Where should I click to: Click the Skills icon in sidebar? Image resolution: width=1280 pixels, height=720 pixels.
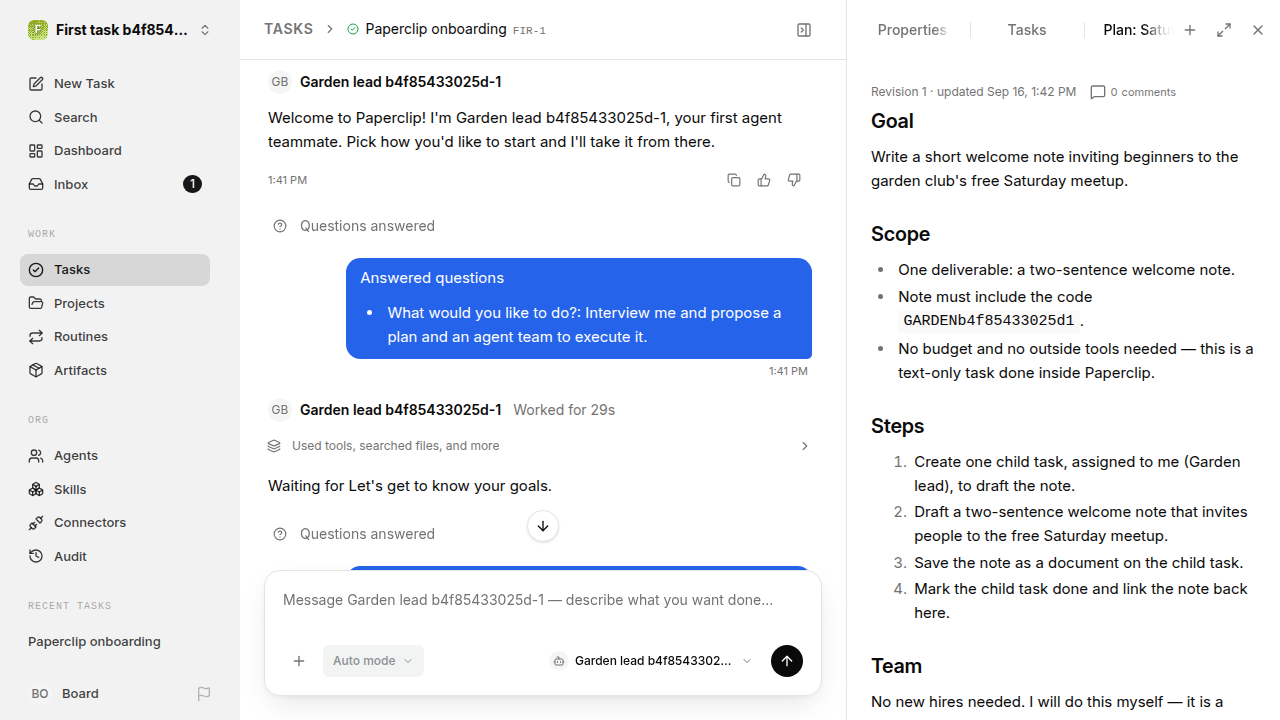(36, 489)
